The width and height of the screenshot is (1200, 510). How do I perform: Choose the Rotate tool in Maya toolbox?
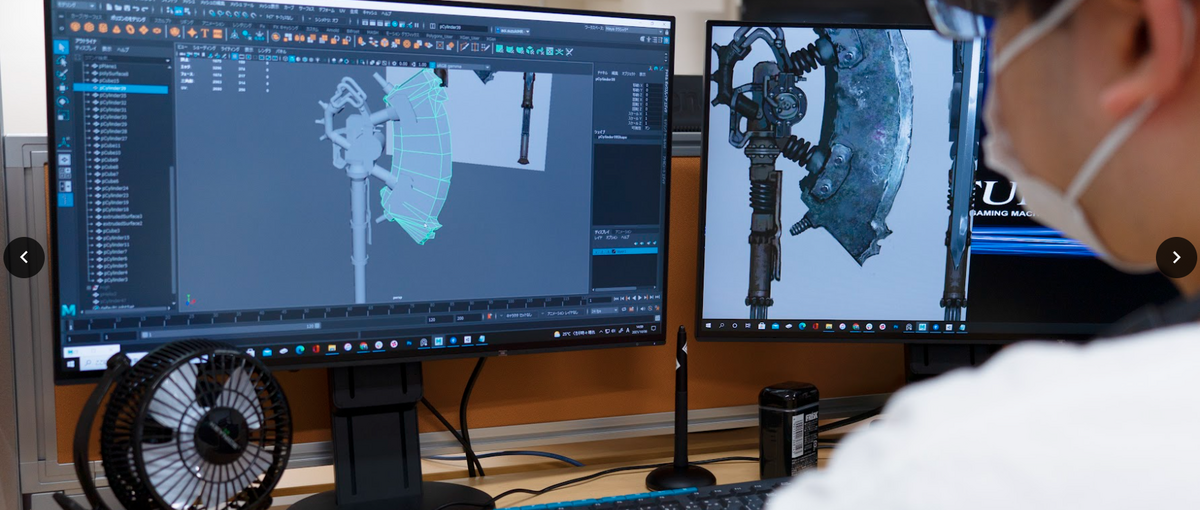click(x=62, y=101)
